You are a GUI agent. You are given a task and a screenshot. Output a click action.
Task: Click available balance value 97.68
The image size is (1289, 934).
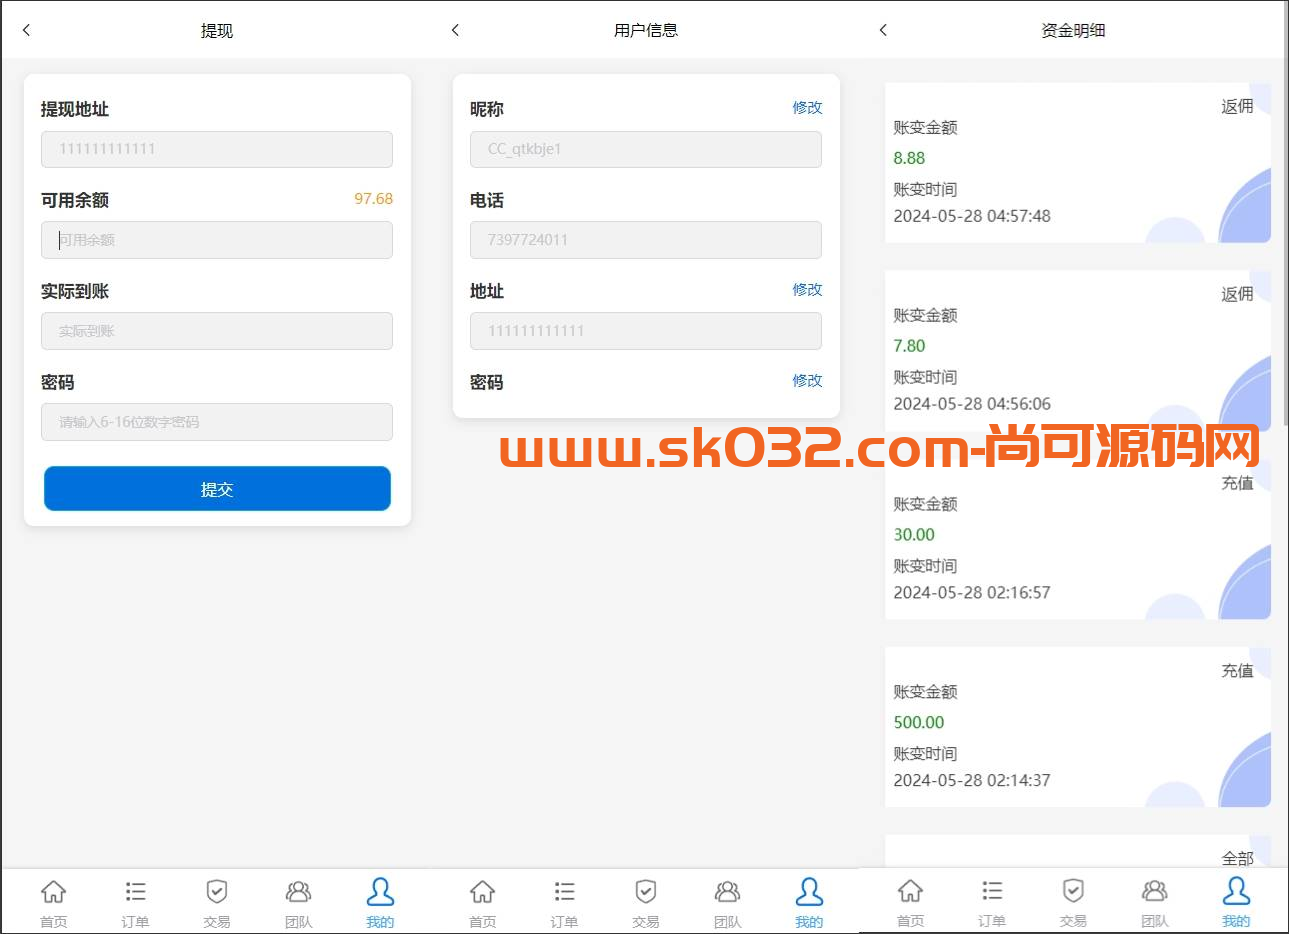[x=373, y=199]
